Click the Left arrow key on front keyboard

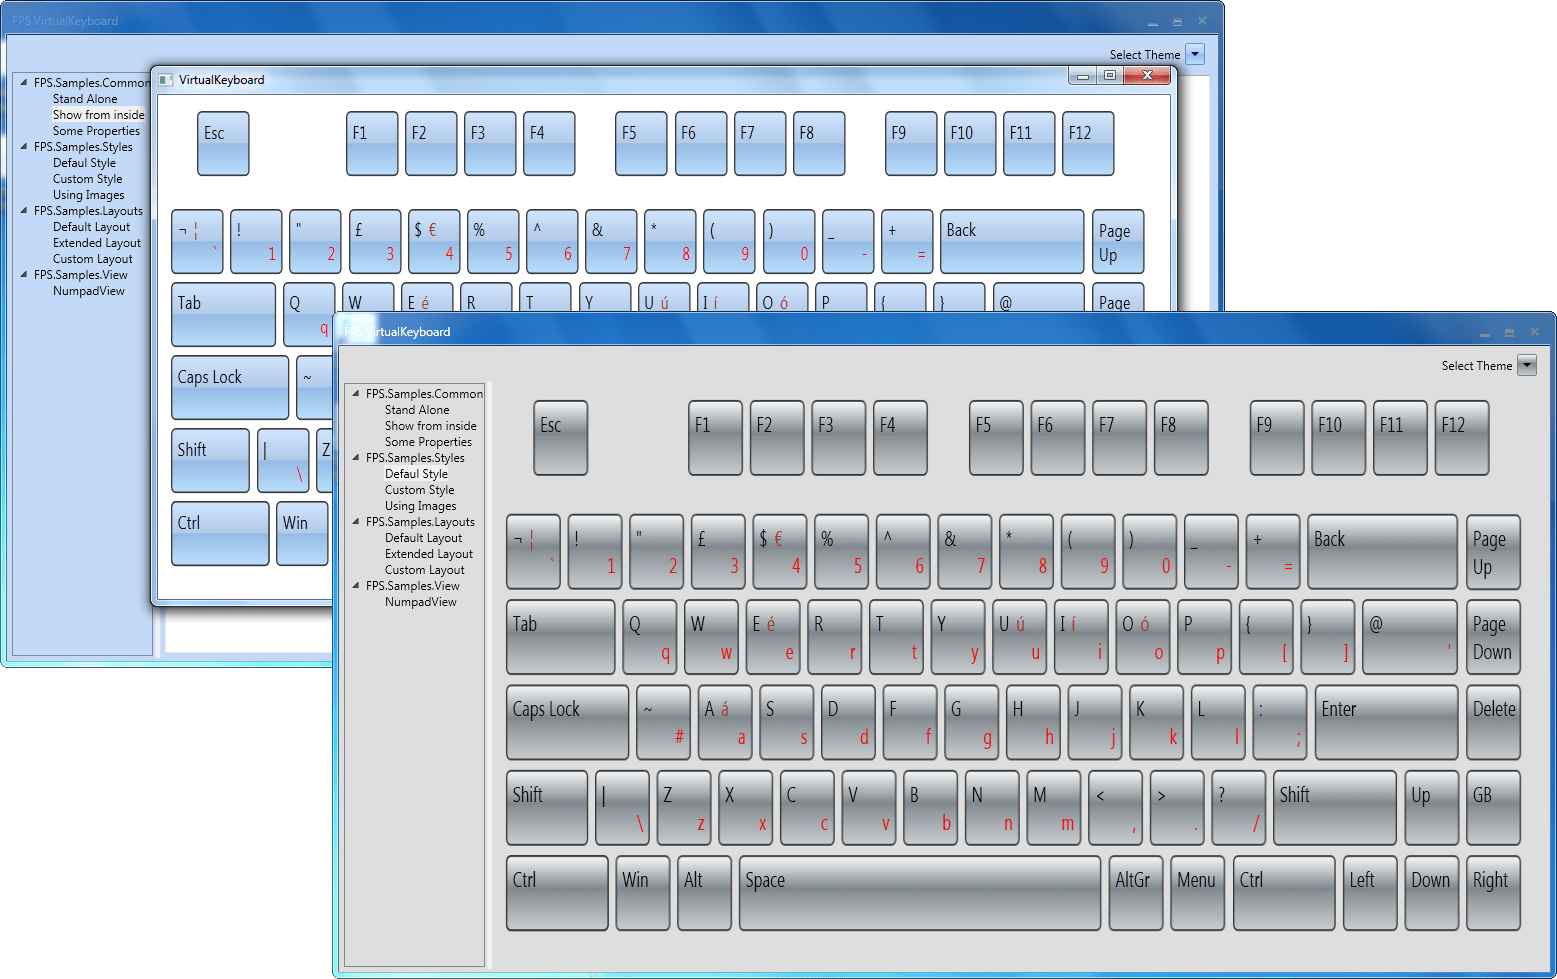pyautogui.click(x=1370, y=893)
